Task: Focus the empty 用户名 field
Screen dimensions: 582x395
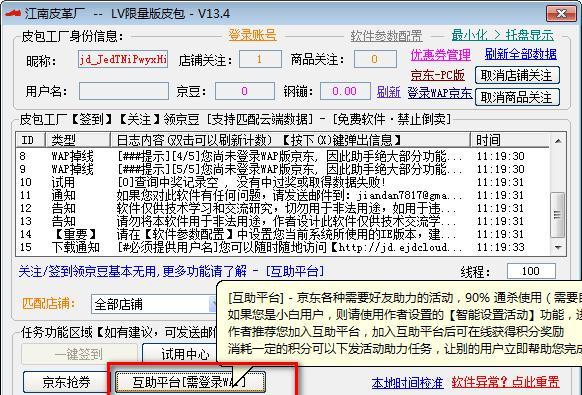Action: pos(124,91)
